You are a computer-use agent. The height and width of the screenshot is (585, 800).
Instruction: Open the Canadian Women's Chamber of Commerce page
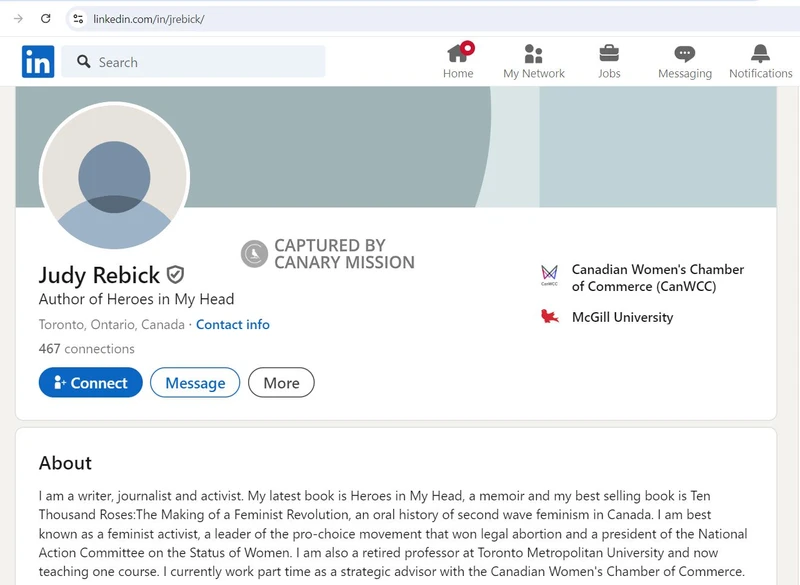656,278
